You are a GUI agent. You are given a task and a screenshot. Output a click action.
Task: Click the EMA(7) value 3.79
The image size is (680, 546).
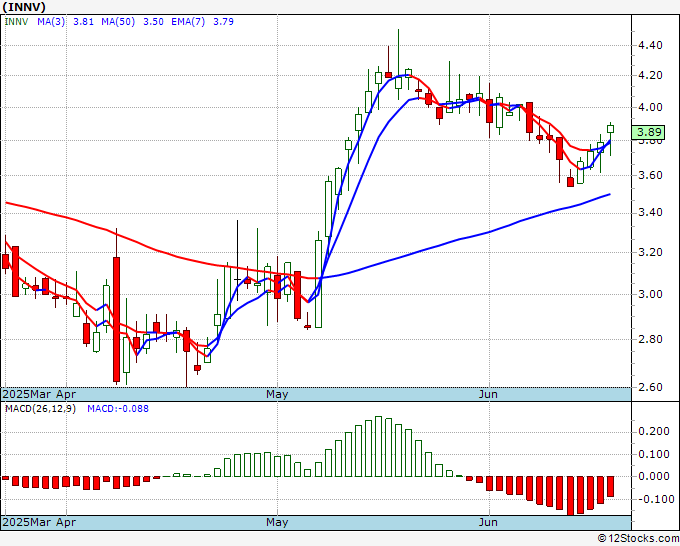[x=223, y=22]
